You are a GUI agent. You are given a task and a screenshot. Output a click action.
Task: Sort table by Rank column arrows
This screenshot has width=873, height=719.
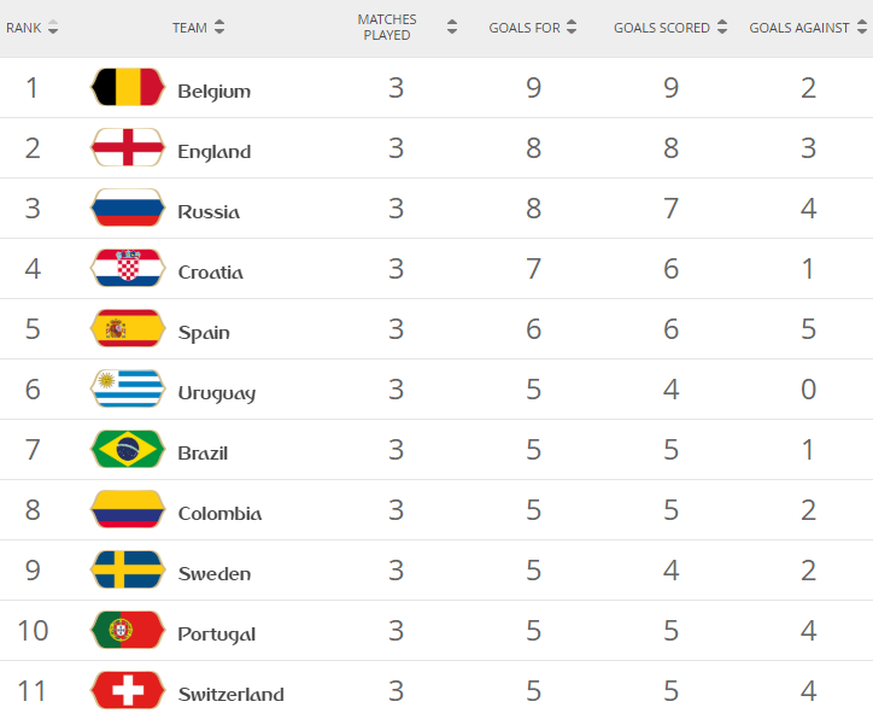(x=53, y=28)
